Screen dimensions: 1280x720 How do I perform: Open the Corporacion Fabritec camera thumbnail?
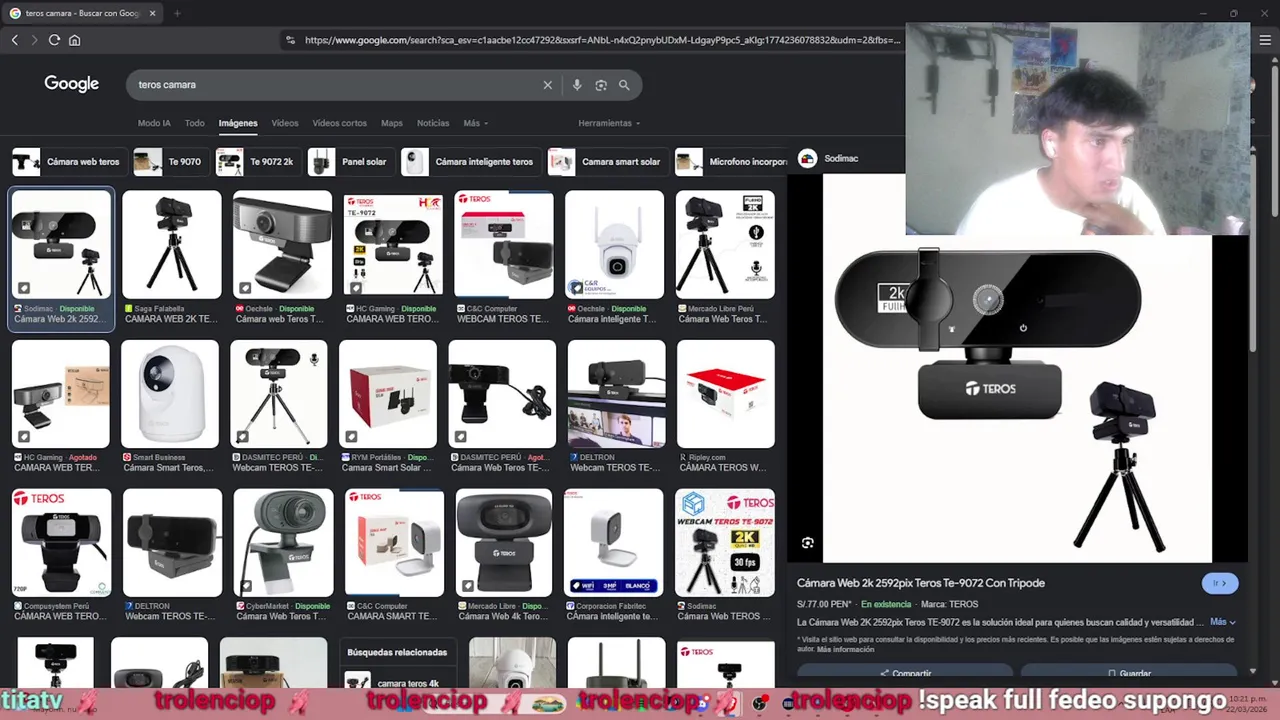pos(614,542)
